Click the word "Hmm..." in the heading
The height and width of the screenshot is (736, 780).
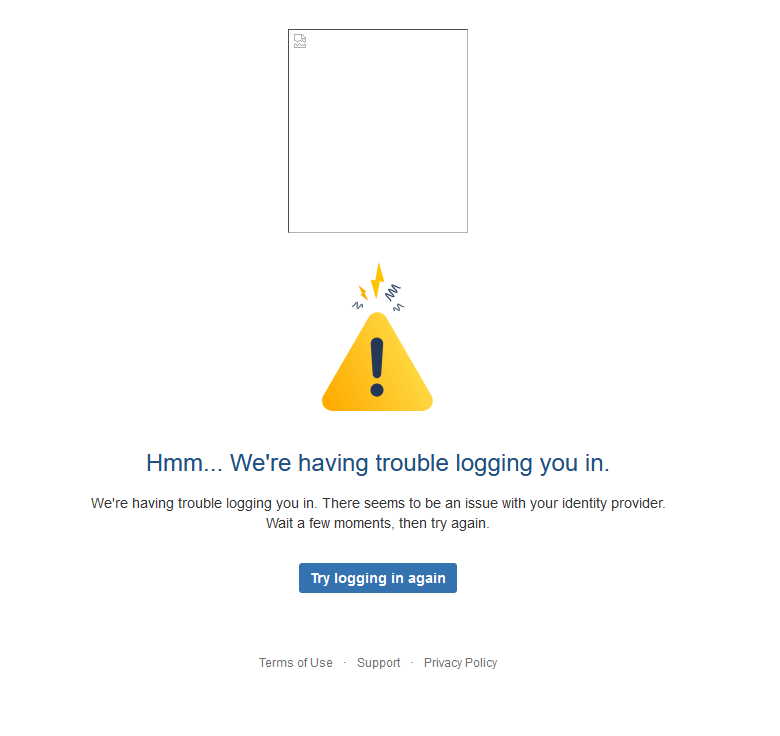[184, 463]
